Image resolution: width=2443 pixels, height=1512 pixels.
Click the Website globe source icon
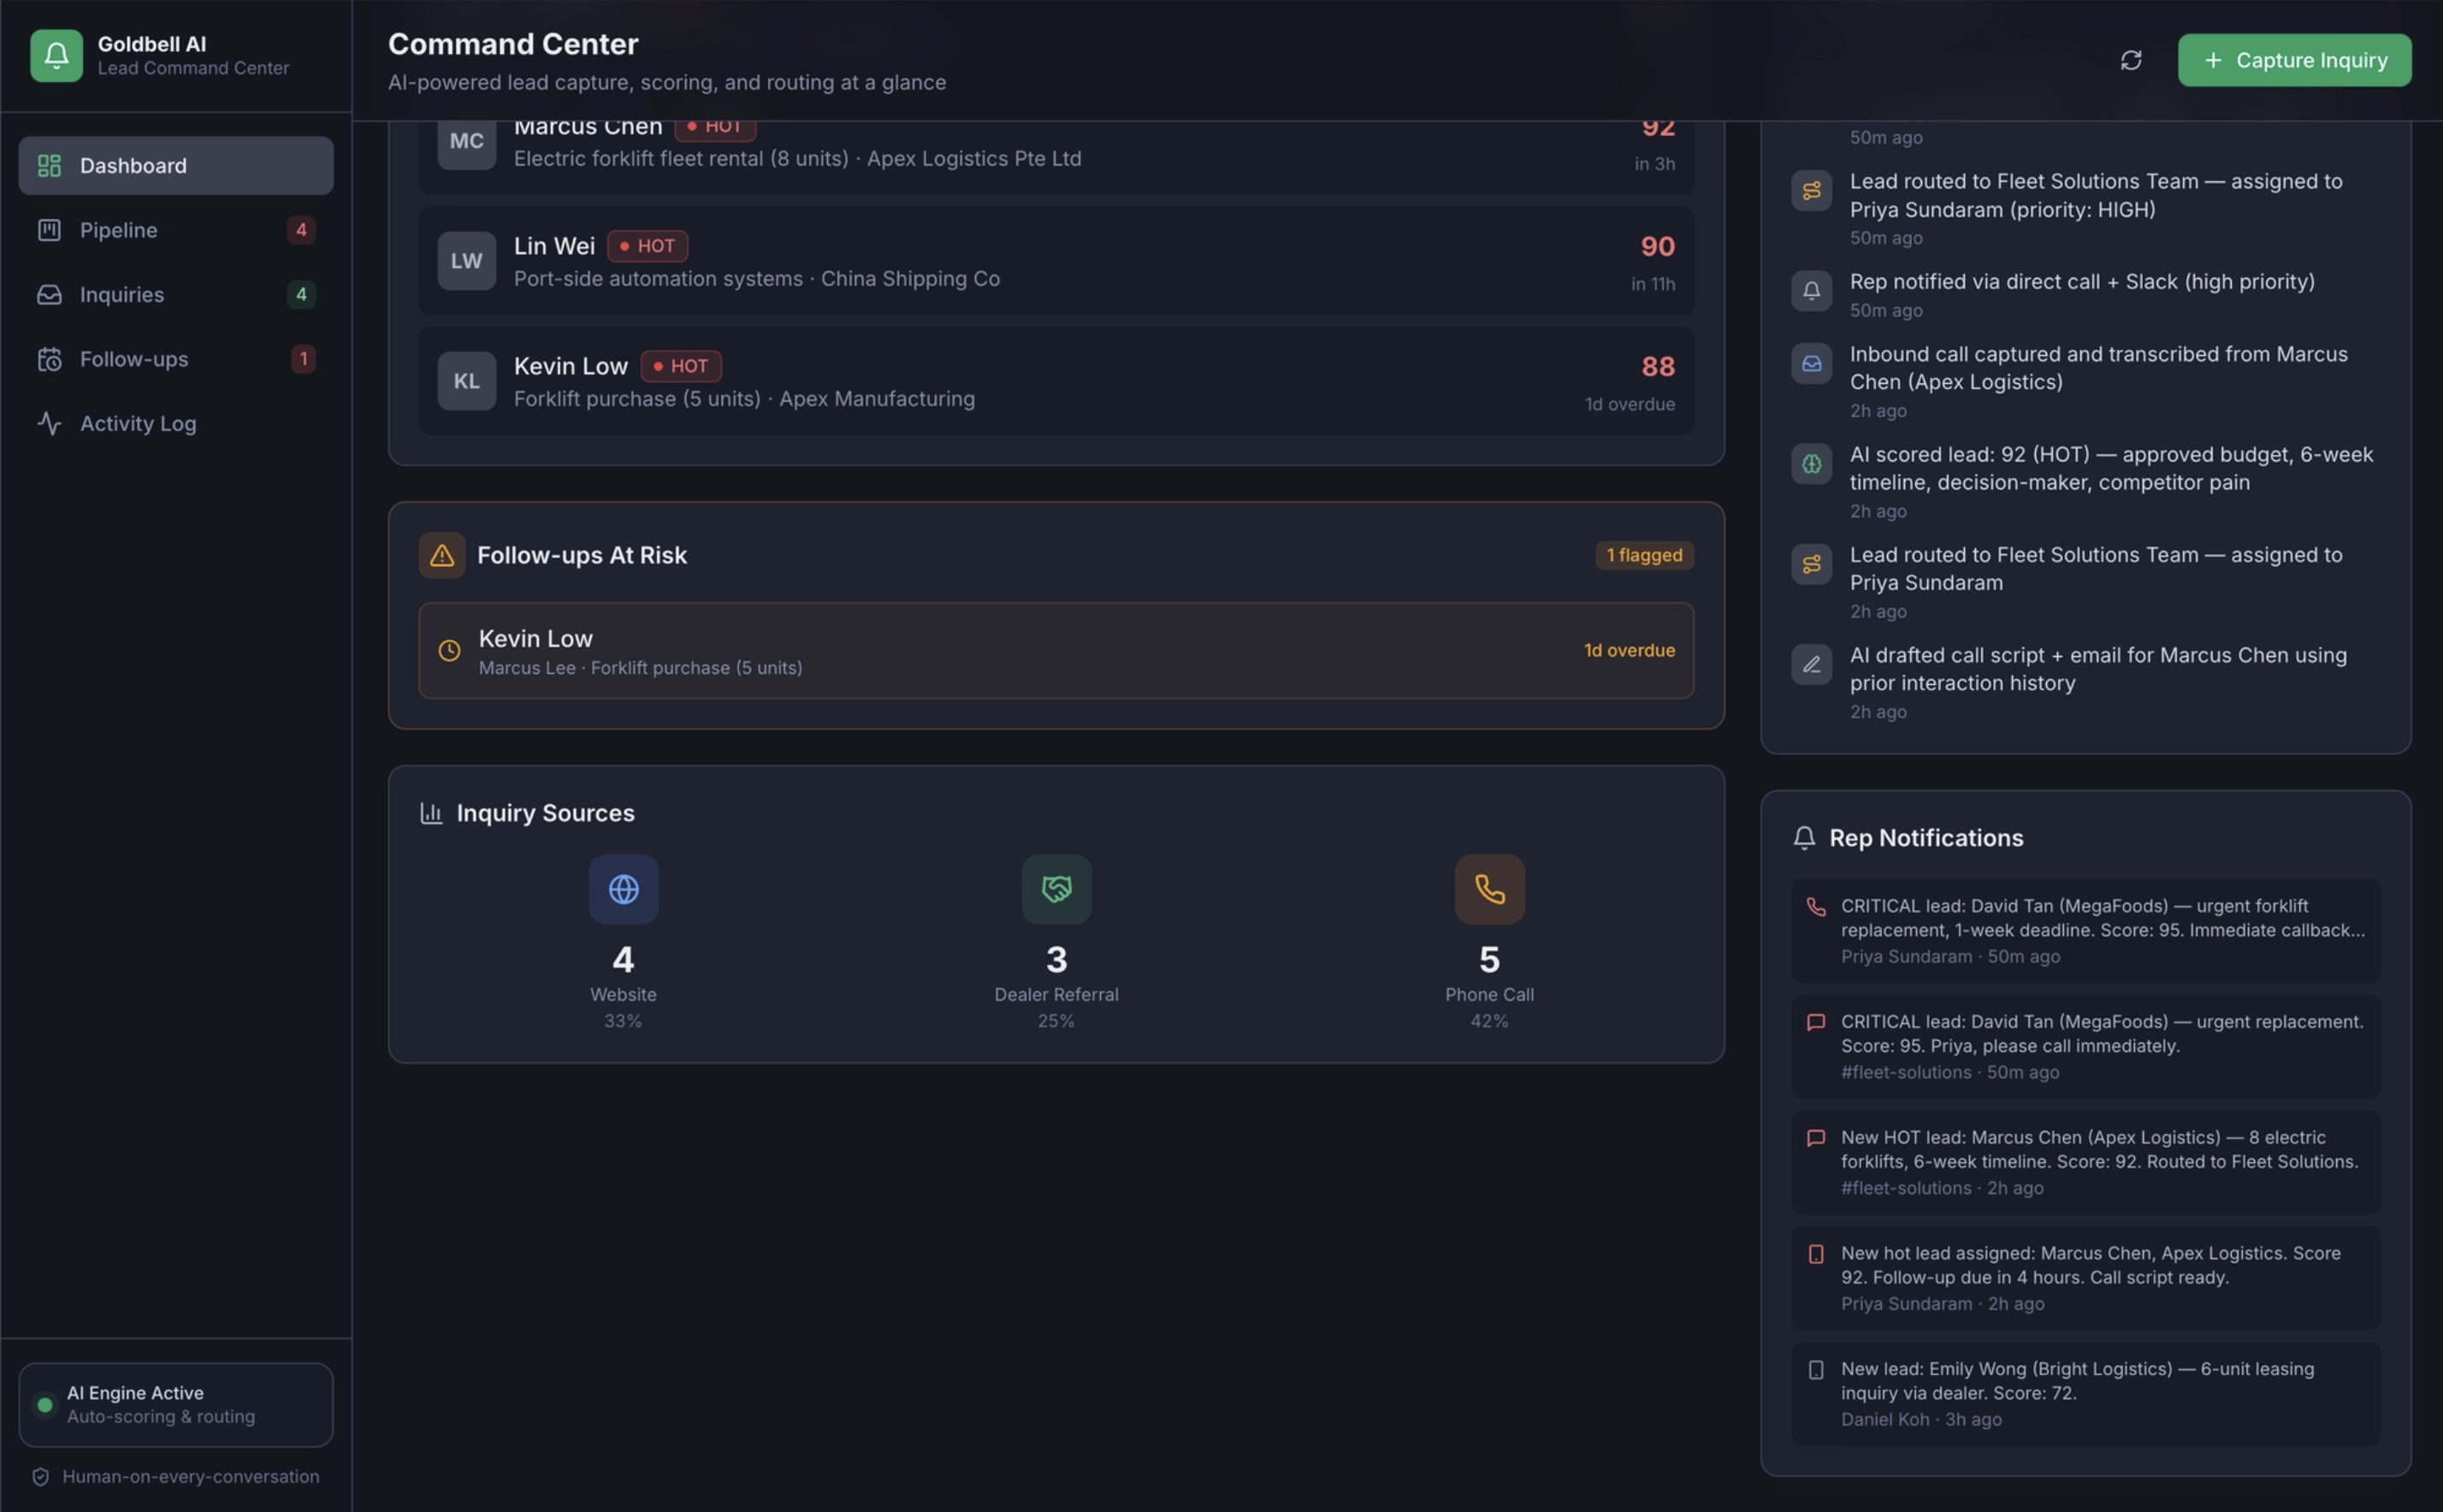coord(623,889)
